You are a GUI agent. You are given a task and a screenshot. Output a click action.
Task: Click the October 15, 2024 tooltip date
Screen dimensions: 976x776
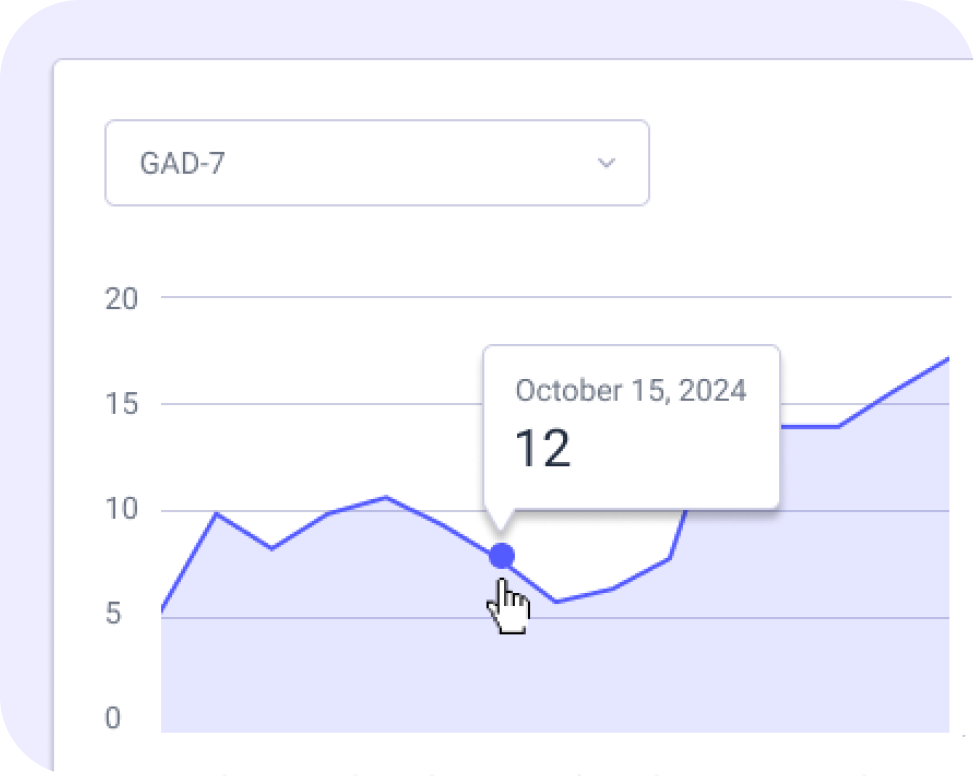click(x=630, y=390)
